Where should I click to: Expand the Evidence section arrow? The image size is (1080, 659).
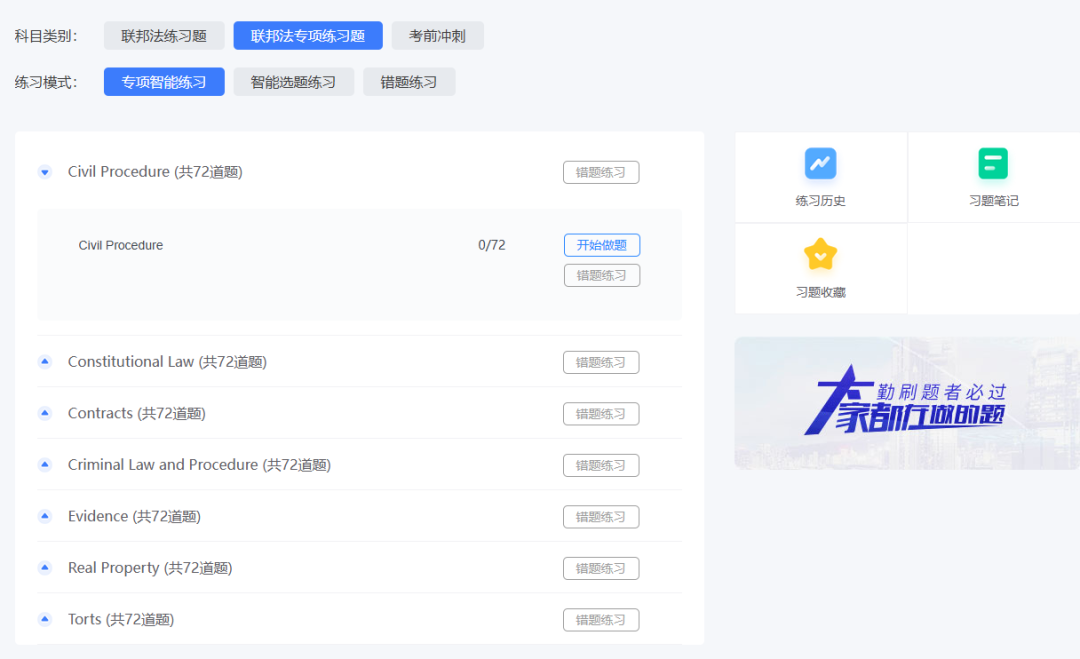pyautogui.click(x=45, y=516)
